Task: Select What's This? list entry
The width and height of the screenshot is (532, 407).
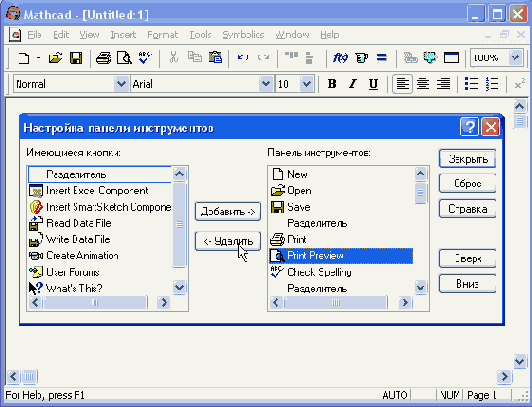Action: click(x=100, y=288)
